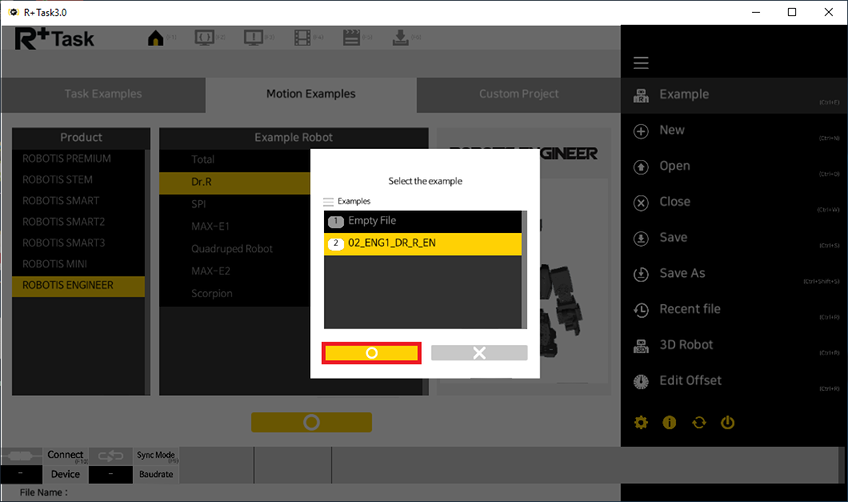Click the download icon in toolbar
The image size is (848, 502).
click(400, 38)
